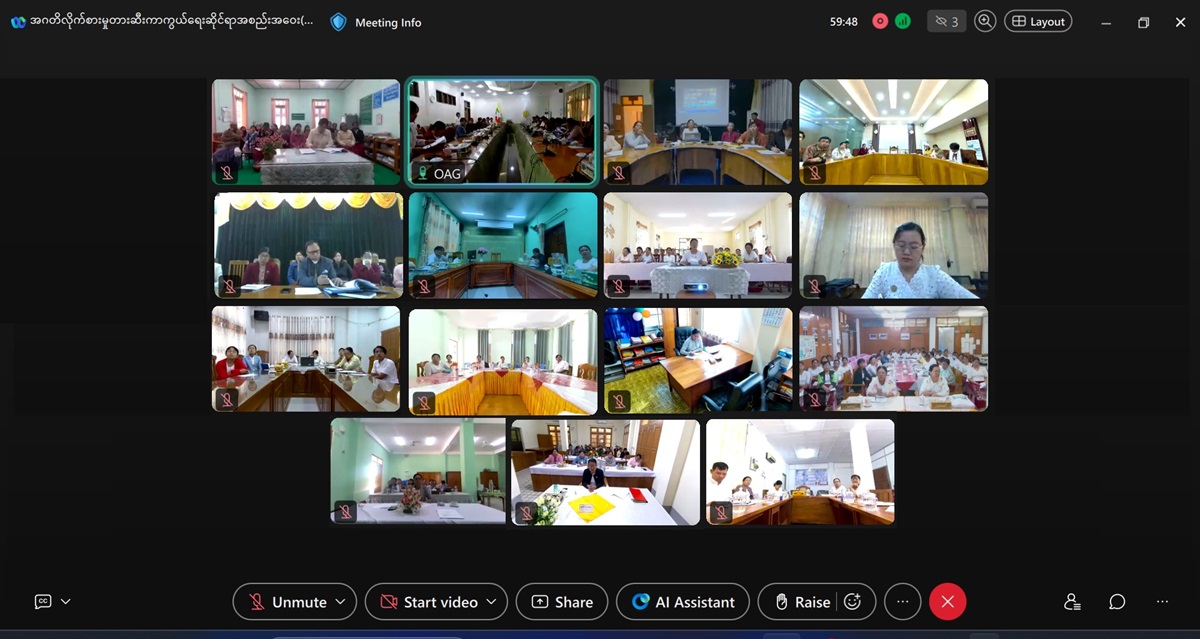
Task: Show the three hidden non-video participants
Action: pyautogui.click(x=946, y=21)
